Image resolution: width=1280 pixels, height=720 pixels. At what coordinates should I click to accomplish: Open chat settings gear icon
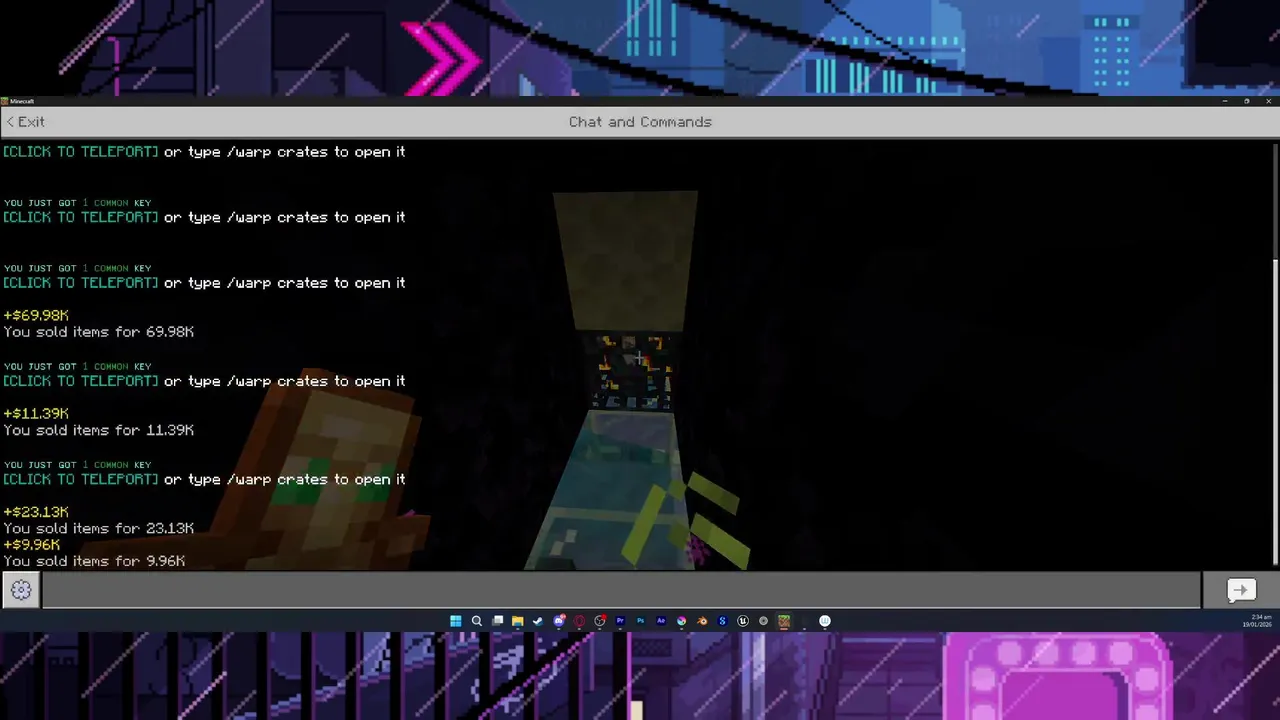tap(21, 590)
